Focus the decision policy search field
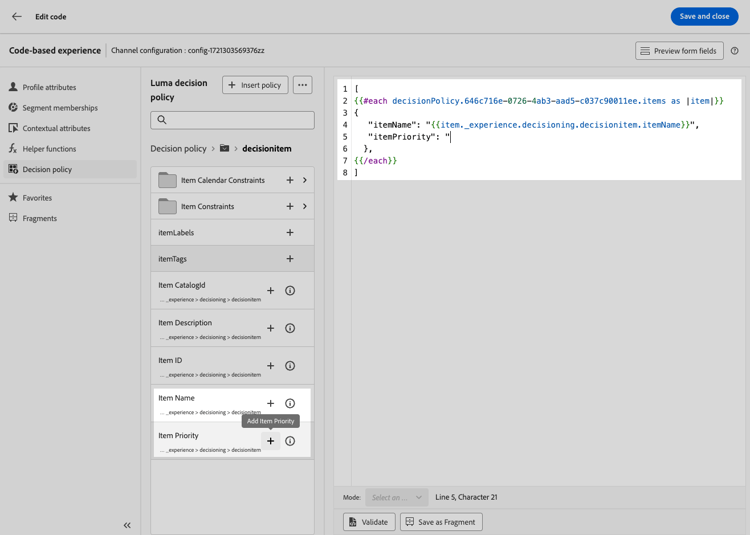Screen dimensions: 750x535 [232, 120]
